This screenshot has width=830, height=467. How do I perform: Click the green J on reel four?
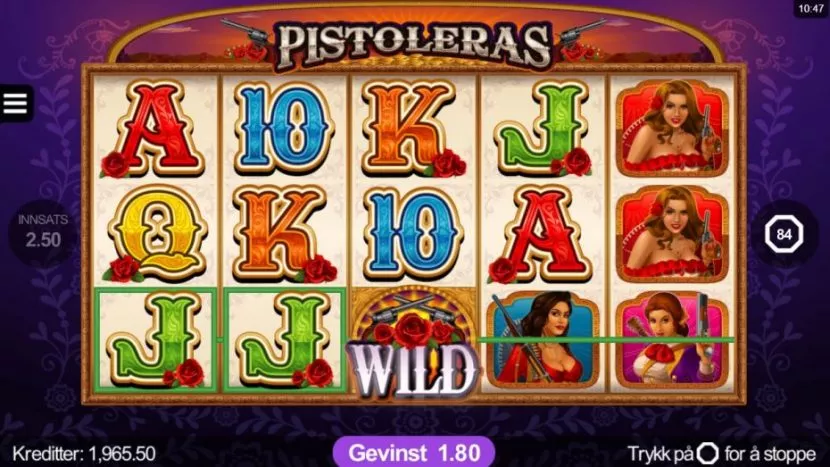543,129
